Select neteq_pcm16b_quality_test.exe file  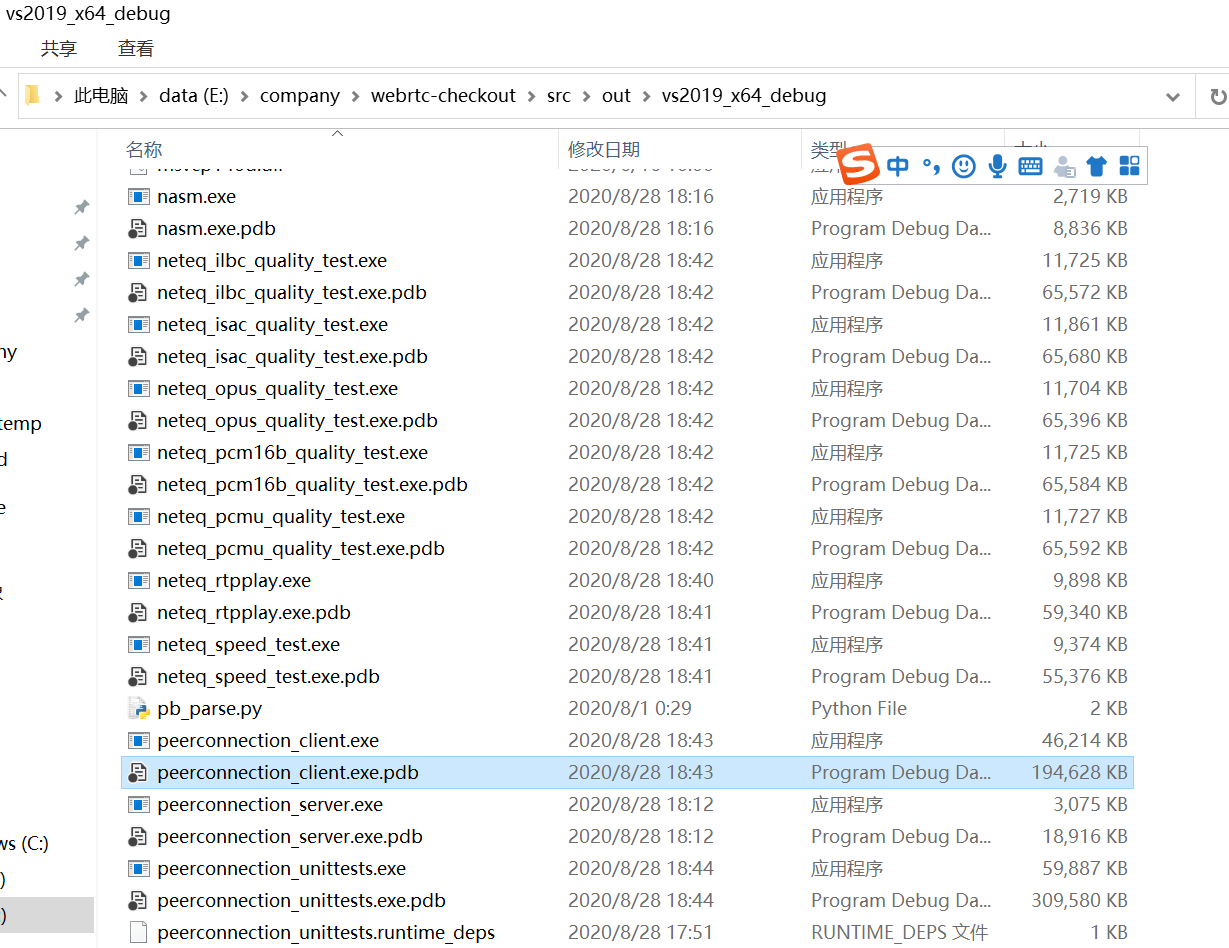pyautogui.click(x=292, y=453)
